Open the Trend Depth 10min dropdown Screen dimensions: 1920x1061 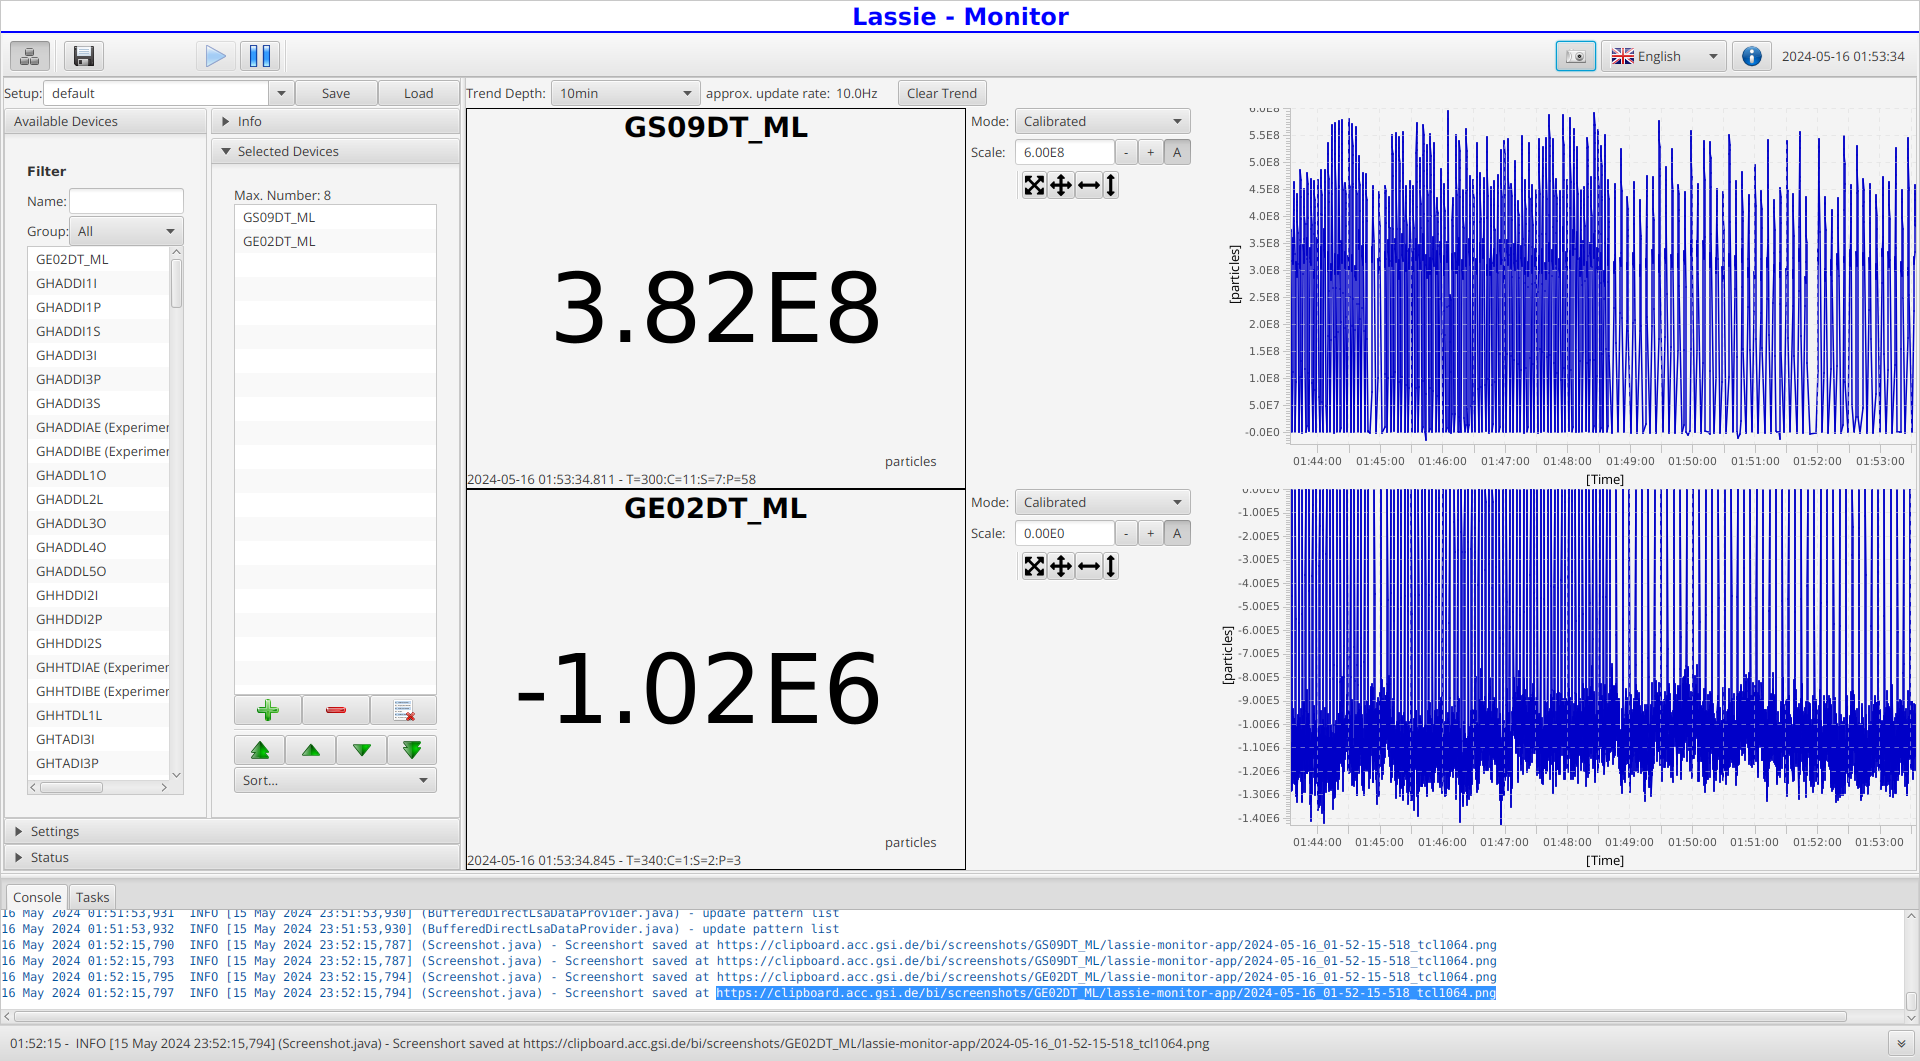(626, 93)
